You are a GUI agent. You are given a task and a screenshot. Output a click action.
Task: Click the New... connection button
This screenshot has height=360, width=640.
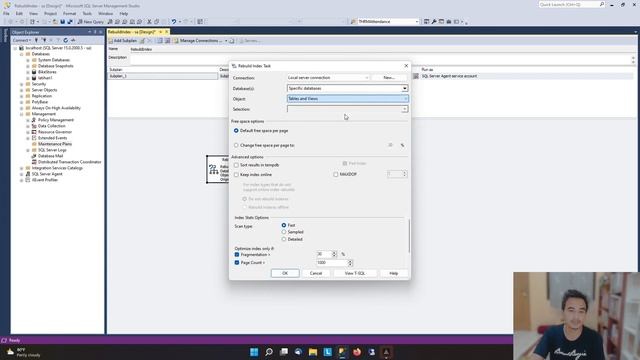[389, 78]
